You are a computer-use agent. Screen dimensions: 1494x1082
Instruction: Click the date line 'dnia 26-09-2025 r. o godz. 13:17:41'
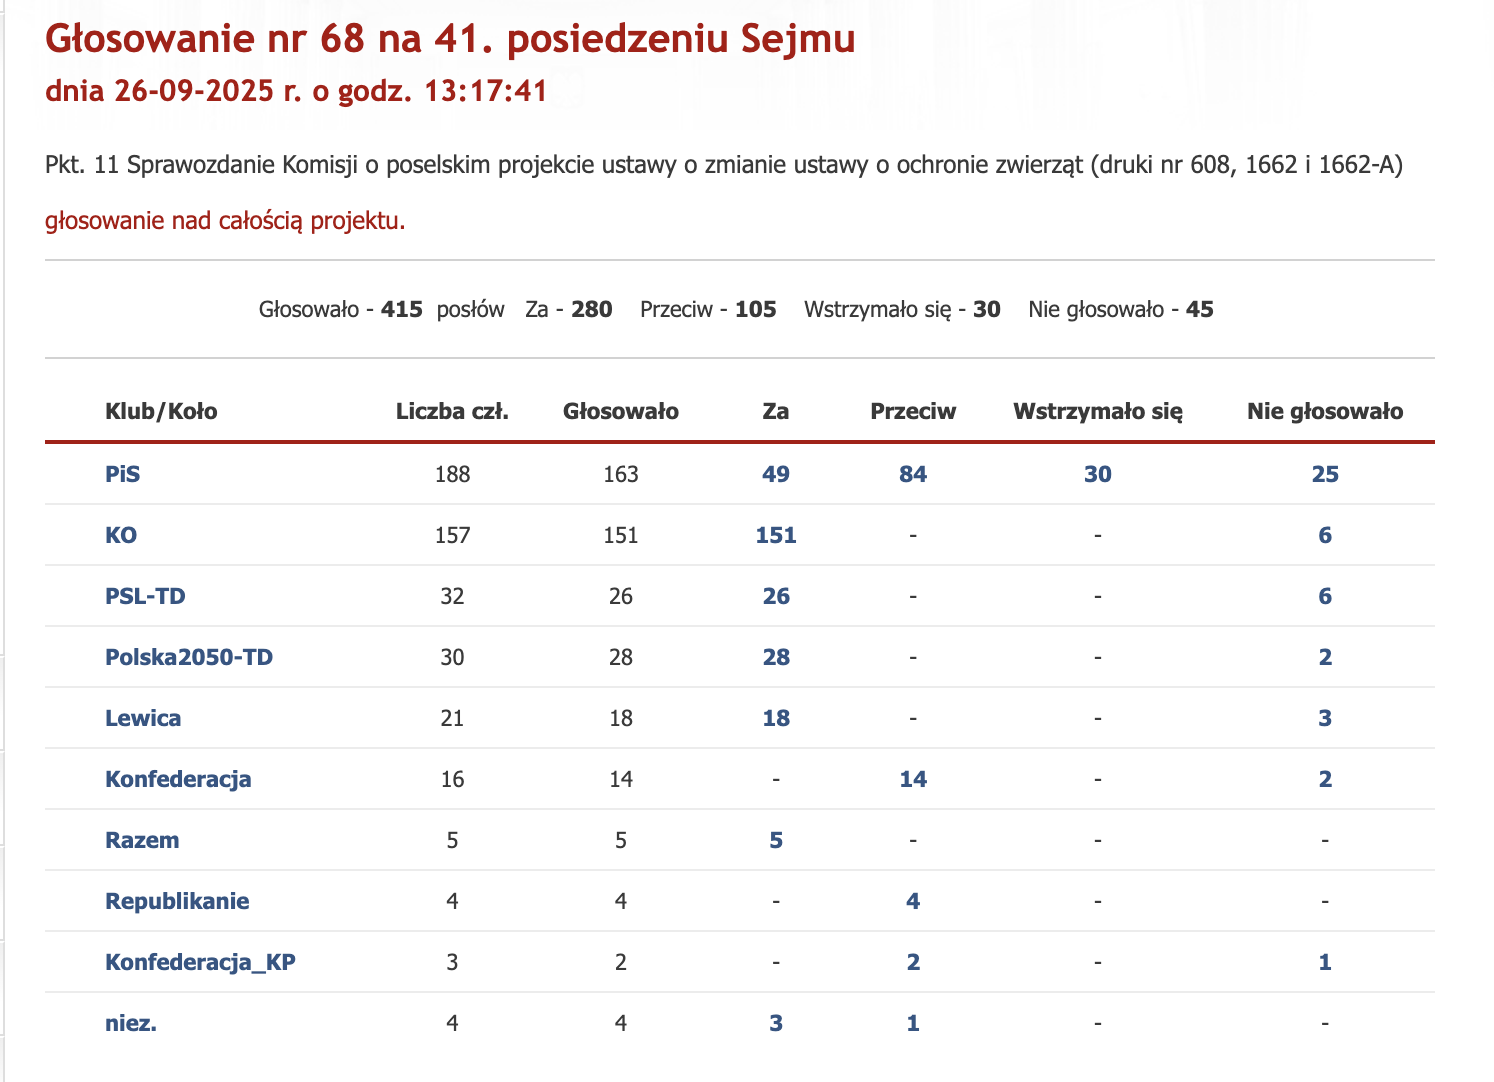pyautogui.click(x=296, y=91)
